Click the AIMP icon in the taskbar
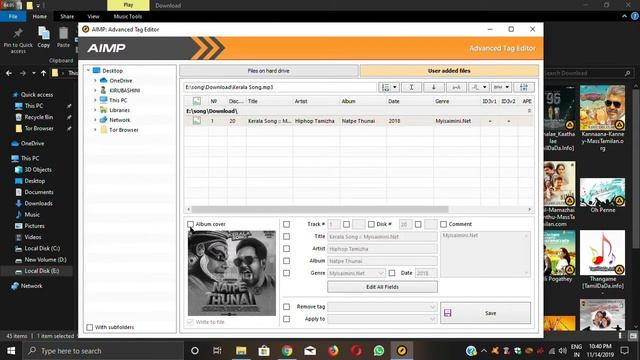640x360 pixels. pos(402,351)
